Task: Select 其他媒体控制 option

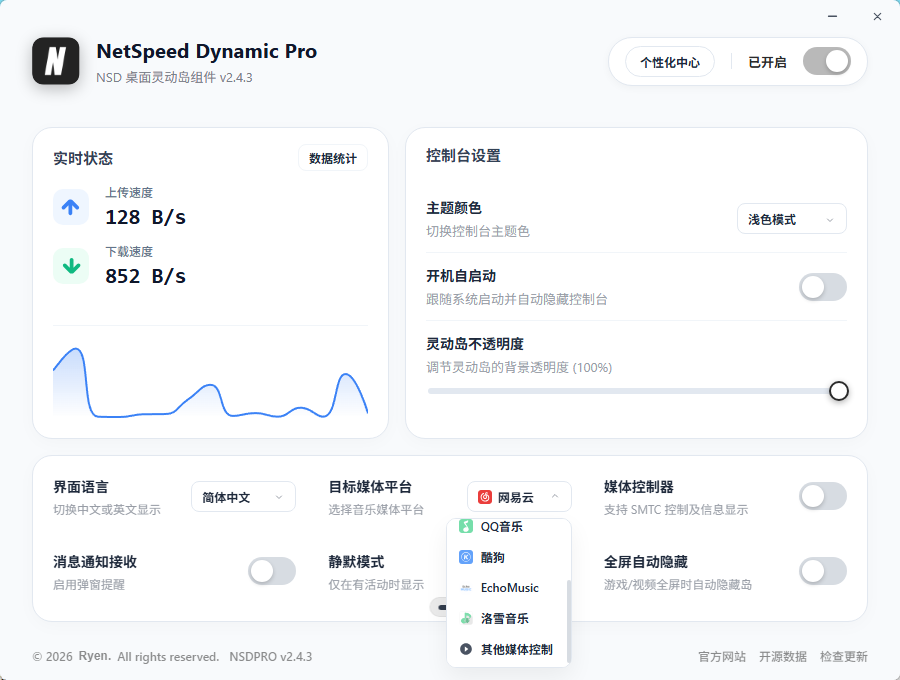Action: [x=507, y=649]
